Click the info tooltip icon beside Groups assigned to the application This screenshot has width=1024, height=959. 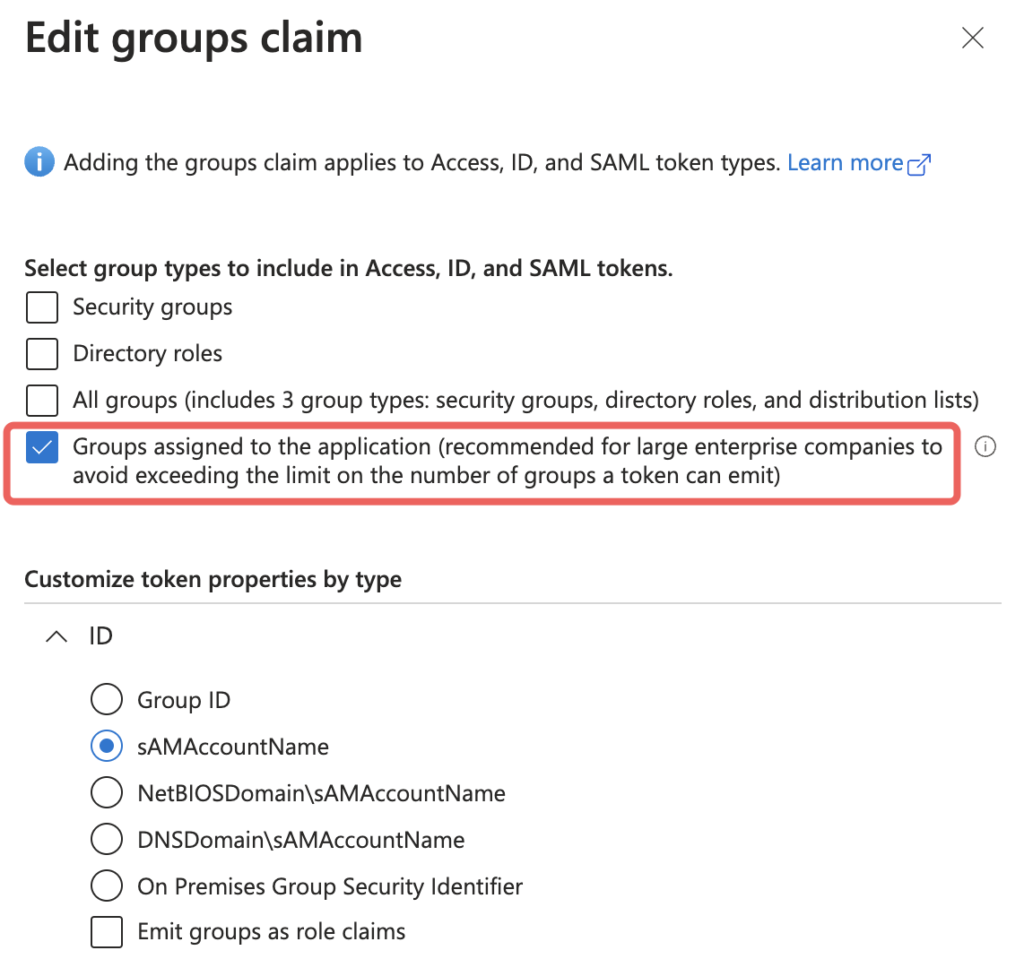tap(985, 447)
